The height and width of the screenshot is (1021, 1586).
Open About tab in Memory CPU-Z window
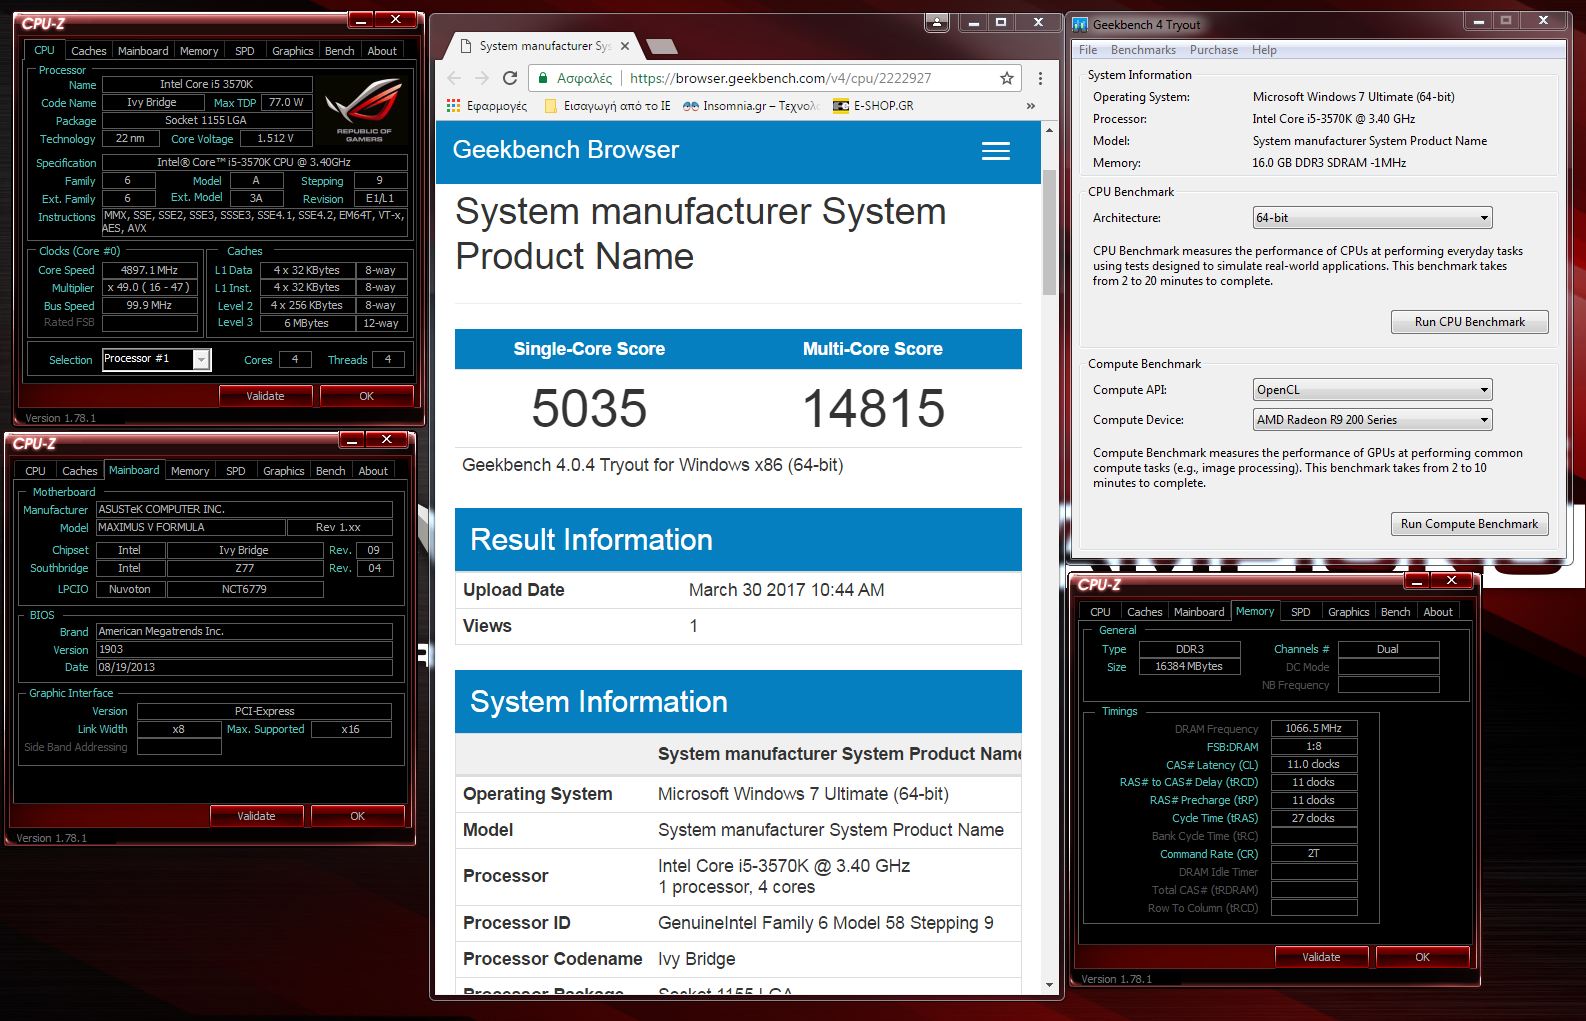pyautogui.click(x=1438, y=612)
